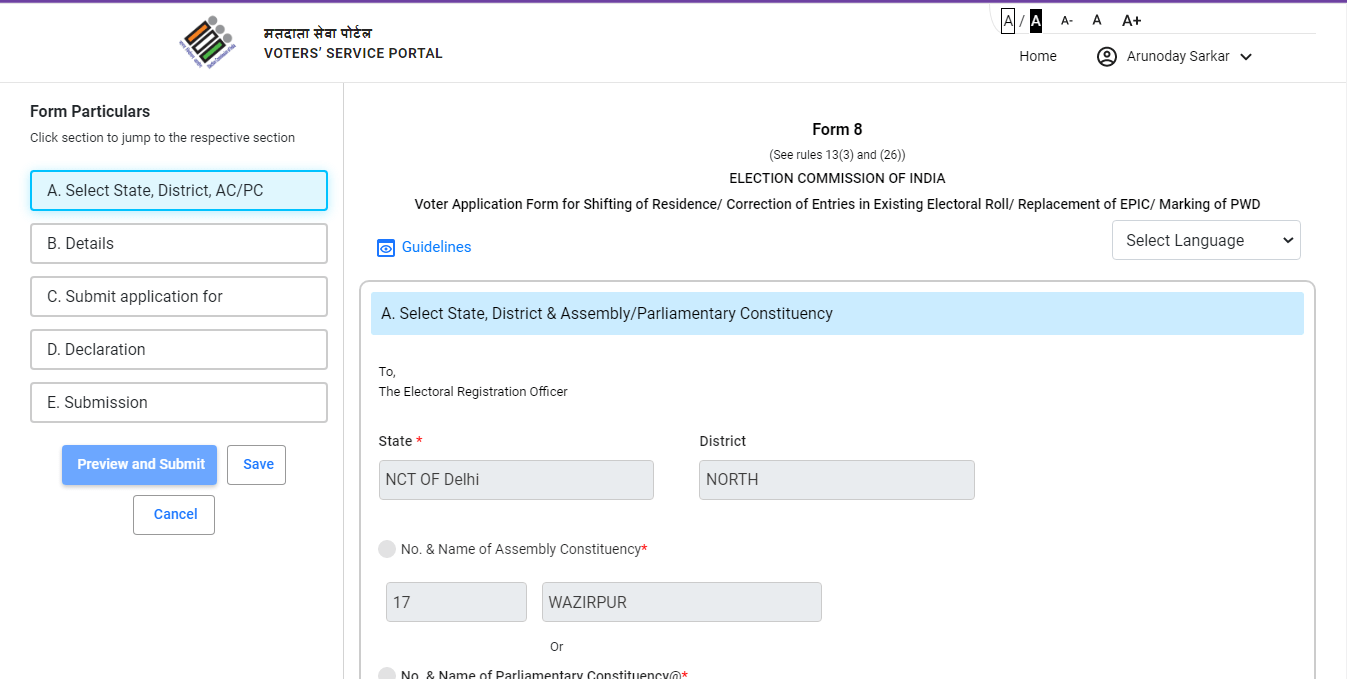Click the user profile avatar icon

pos(1106,57)
